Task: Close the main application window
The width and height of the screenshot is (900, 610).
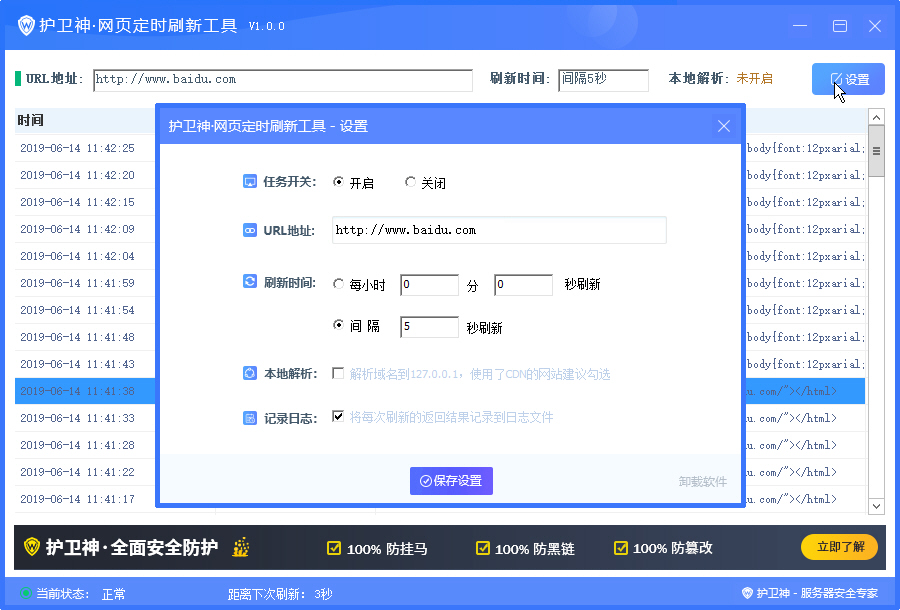Action: coord(875,26)
